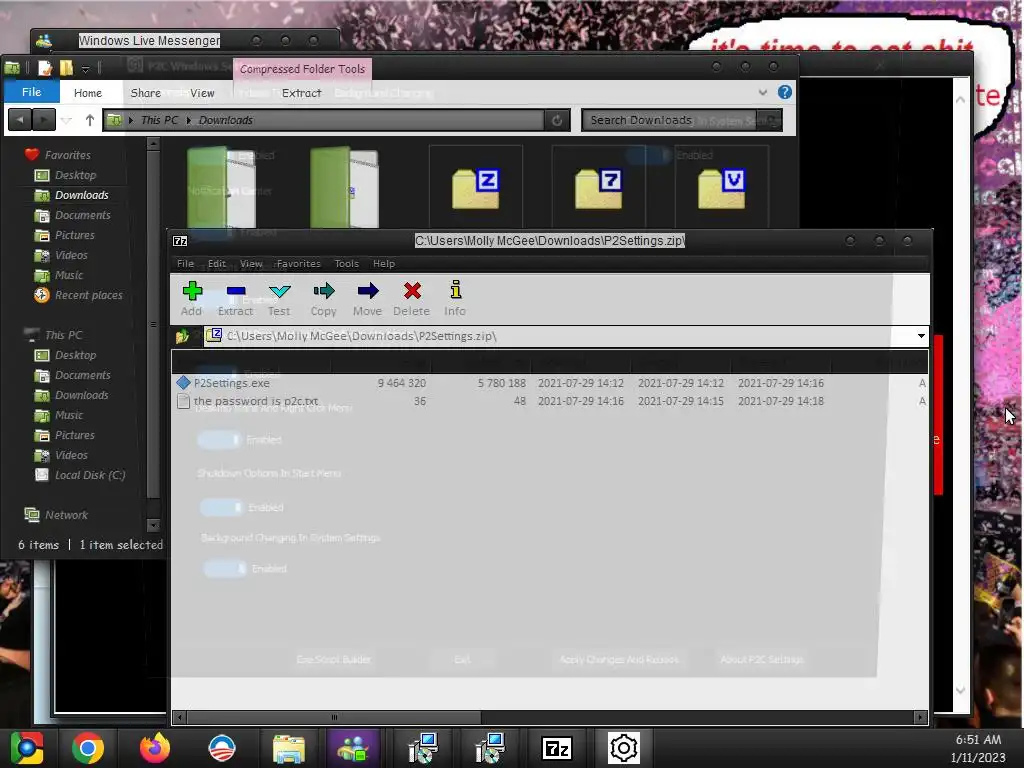Screen dimensions: 1024x768
Task: Click the Move arrow in 7-Zip toolbar
Action: [x=367, y=299]
